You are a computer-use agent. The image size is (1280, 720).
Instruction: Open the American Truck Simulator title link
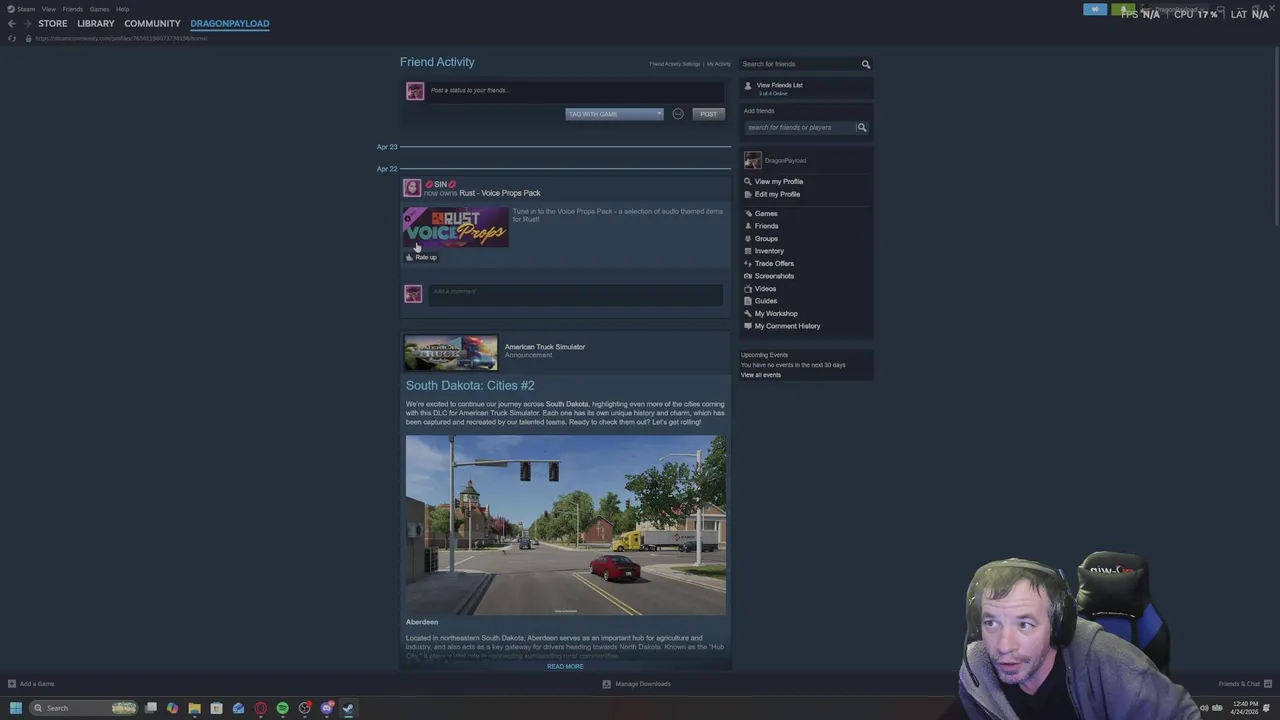(545, 347)
